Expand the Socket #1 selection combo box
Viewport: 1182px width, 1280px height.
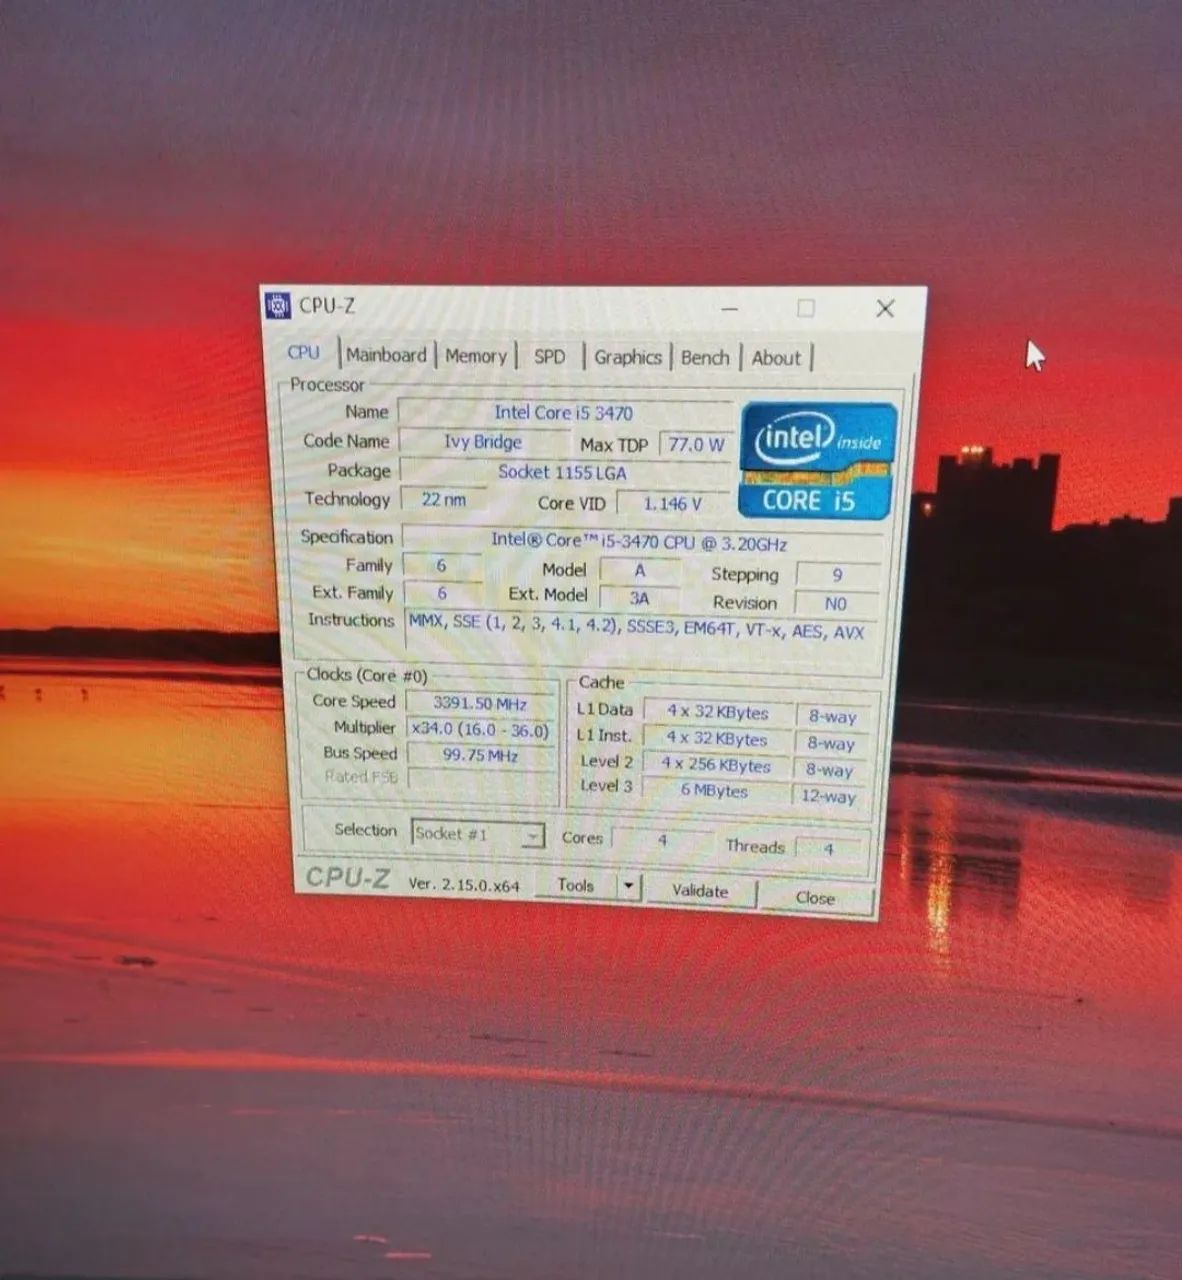[478, 834]
